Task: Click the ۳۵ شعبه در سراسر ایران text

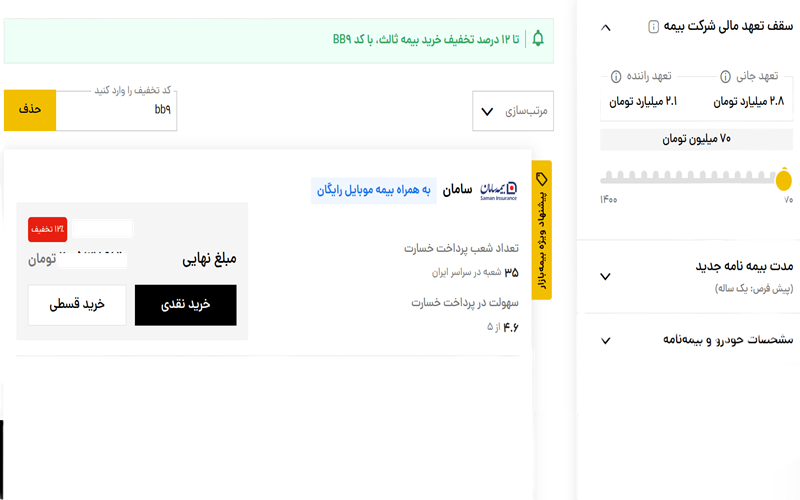Action: pos(475,272)
